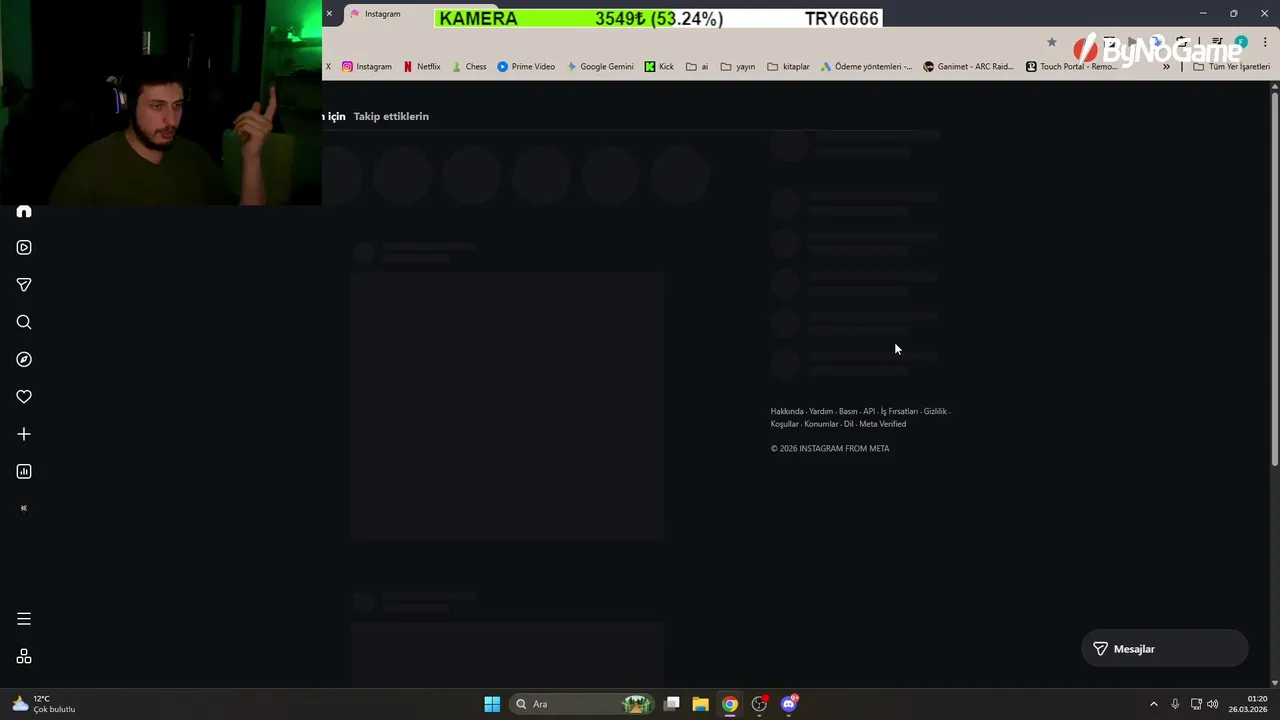Open the Instagram bookmark
The height and width of the screenshot is (720, 1280).
tap(367, 67)
